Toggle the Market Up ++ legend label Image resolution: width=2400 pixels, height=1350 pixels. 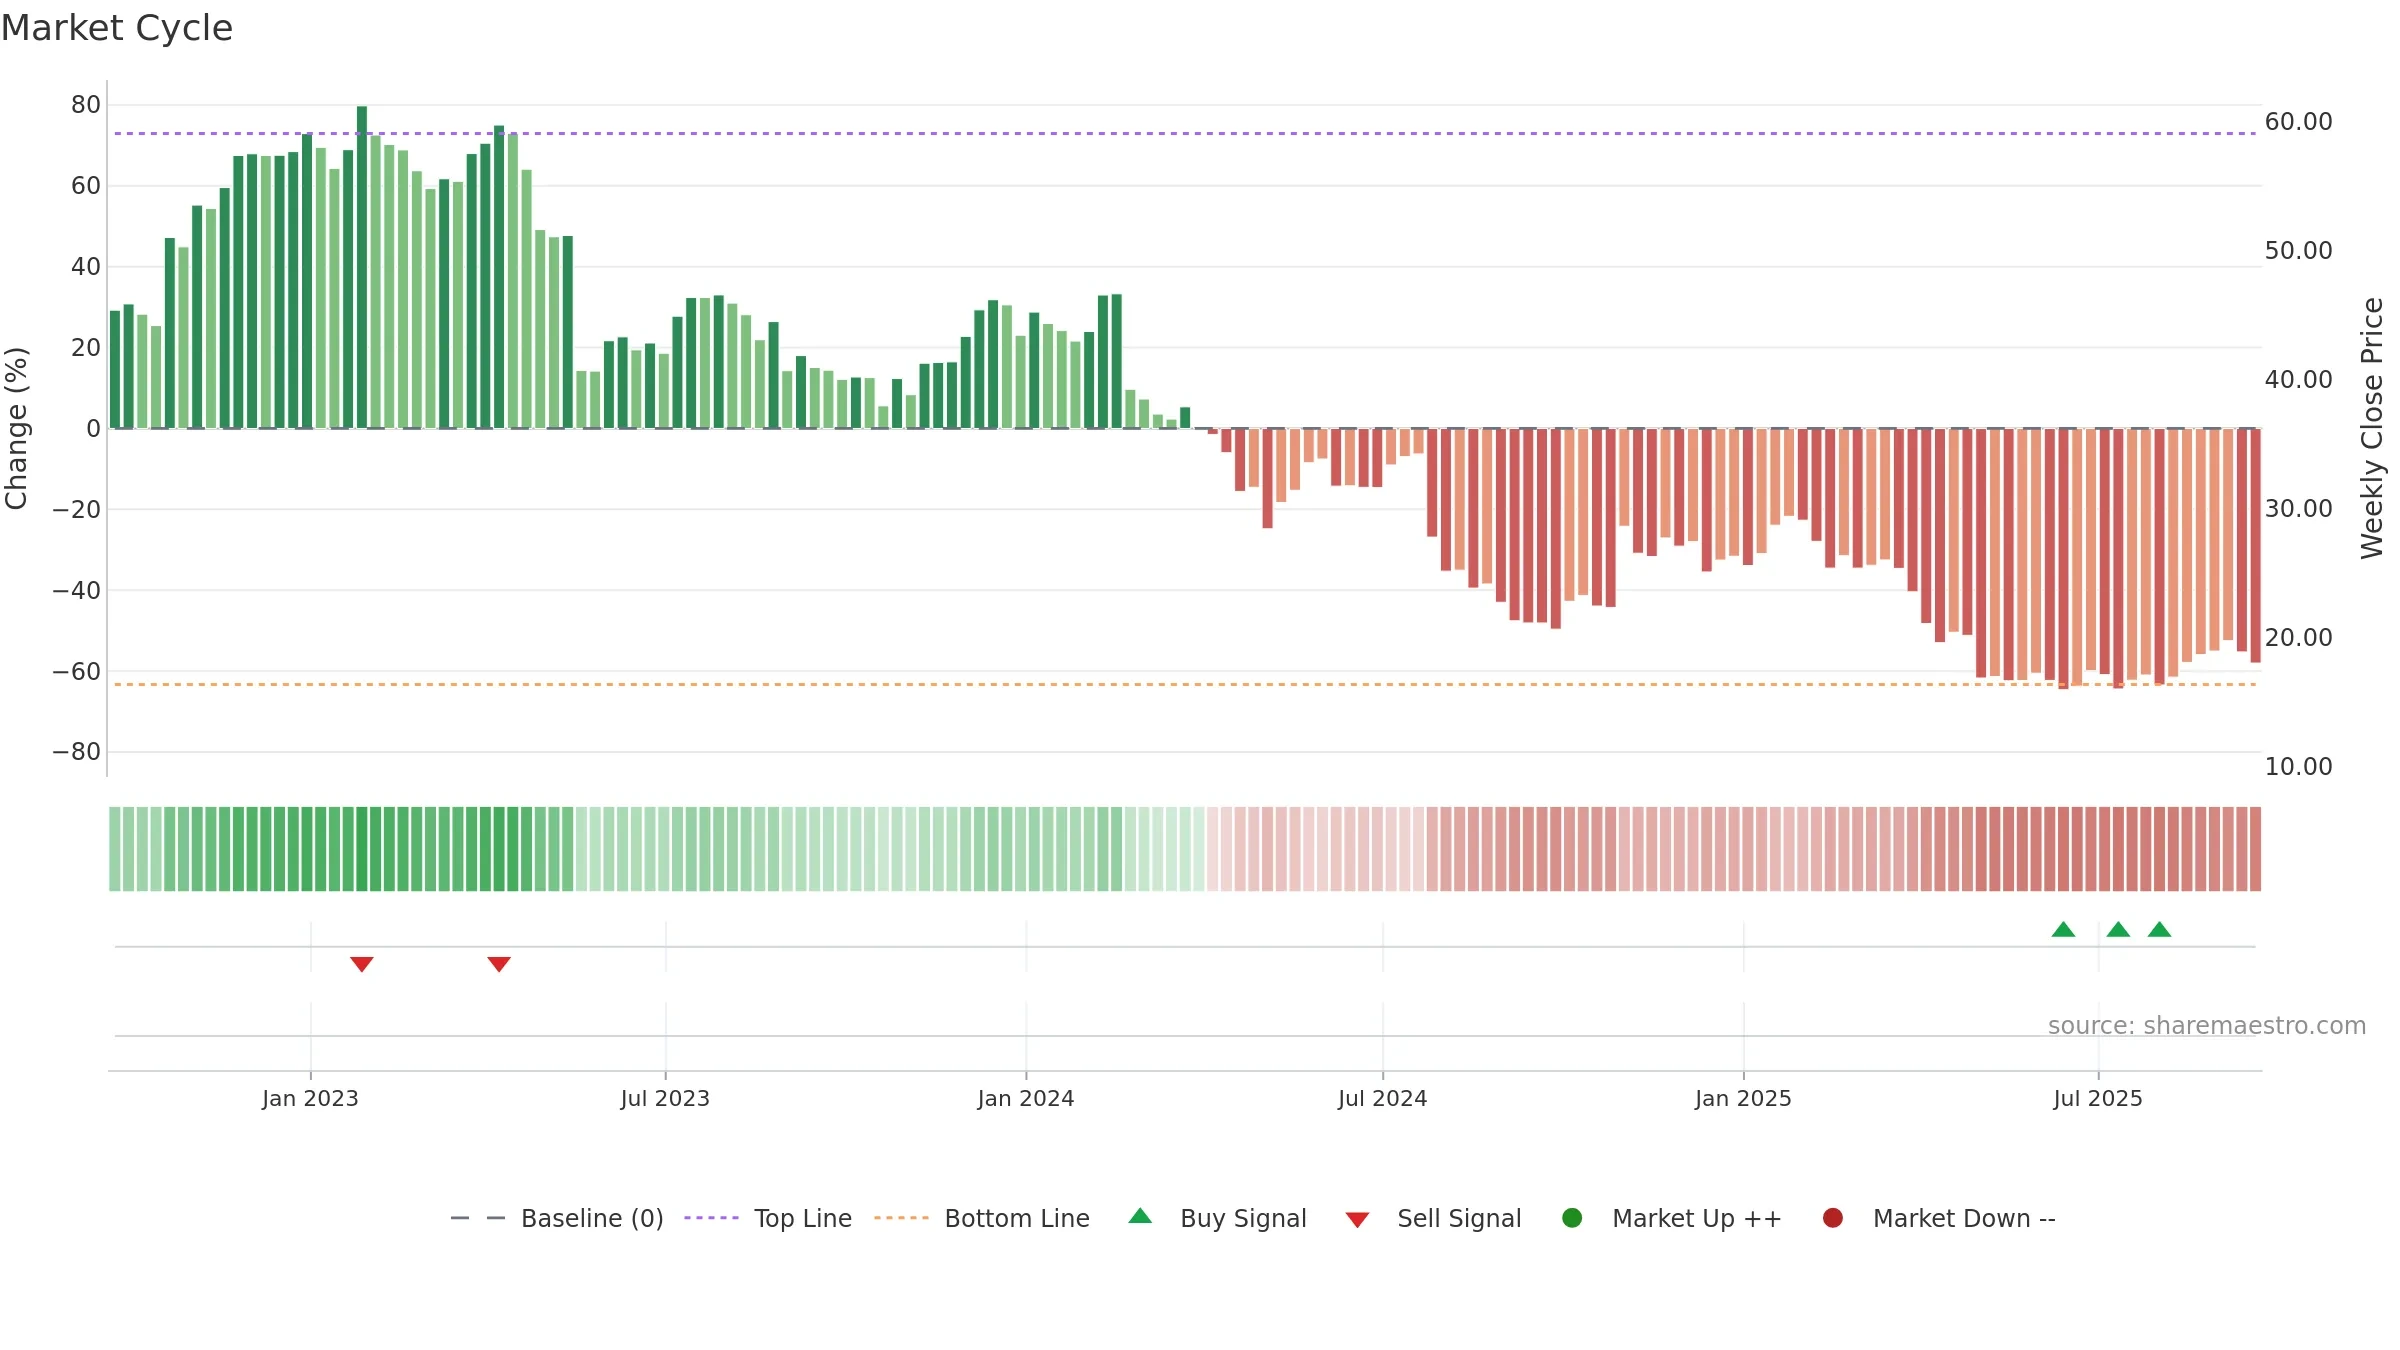click(x=1697, y=1218)
